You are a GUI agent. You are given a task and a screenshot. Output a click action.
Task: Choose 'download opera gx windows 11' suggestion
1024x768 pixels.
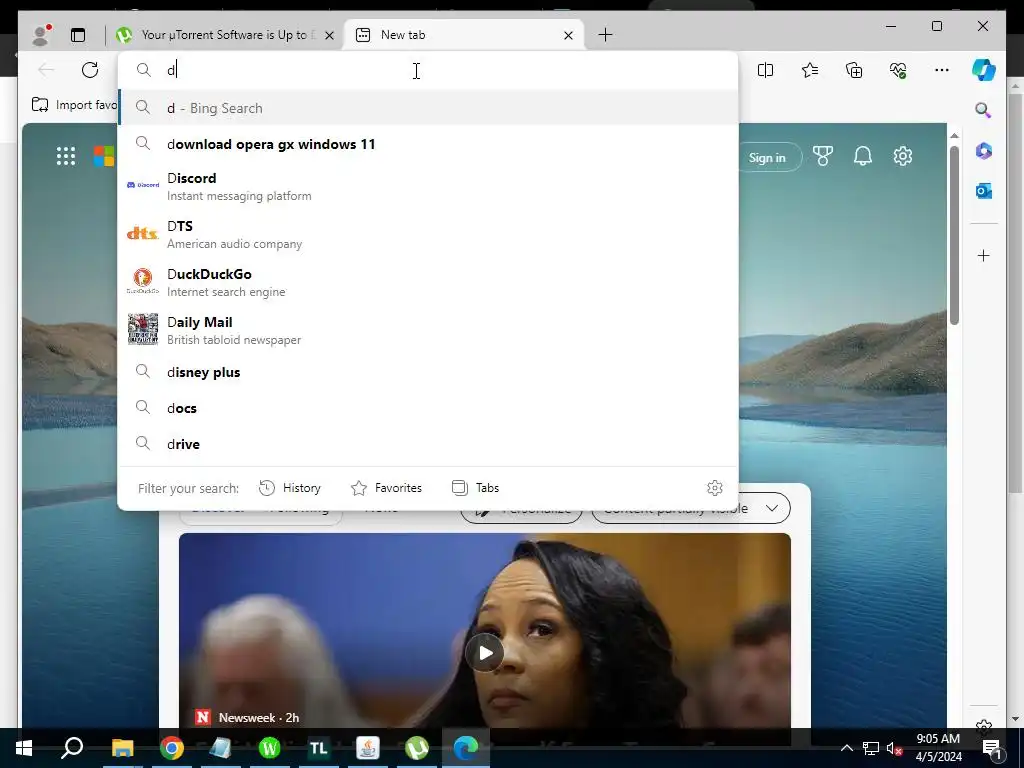click(428, 144)
